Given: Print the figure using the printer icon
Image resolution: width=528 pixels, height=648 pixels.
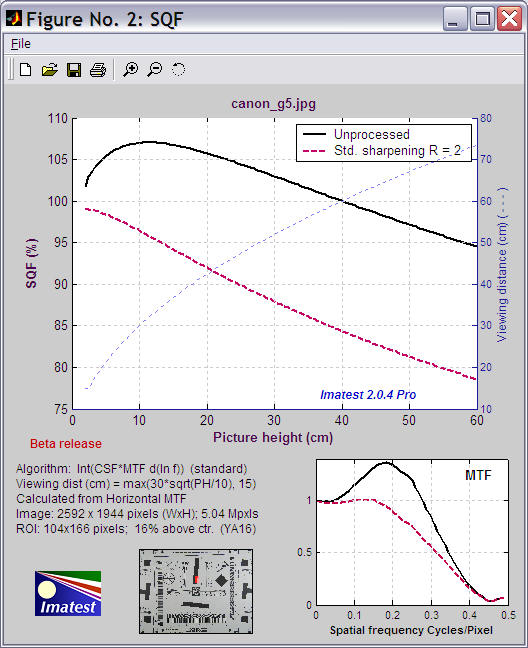Looking at the screenshot, I should tap(98, 69).
